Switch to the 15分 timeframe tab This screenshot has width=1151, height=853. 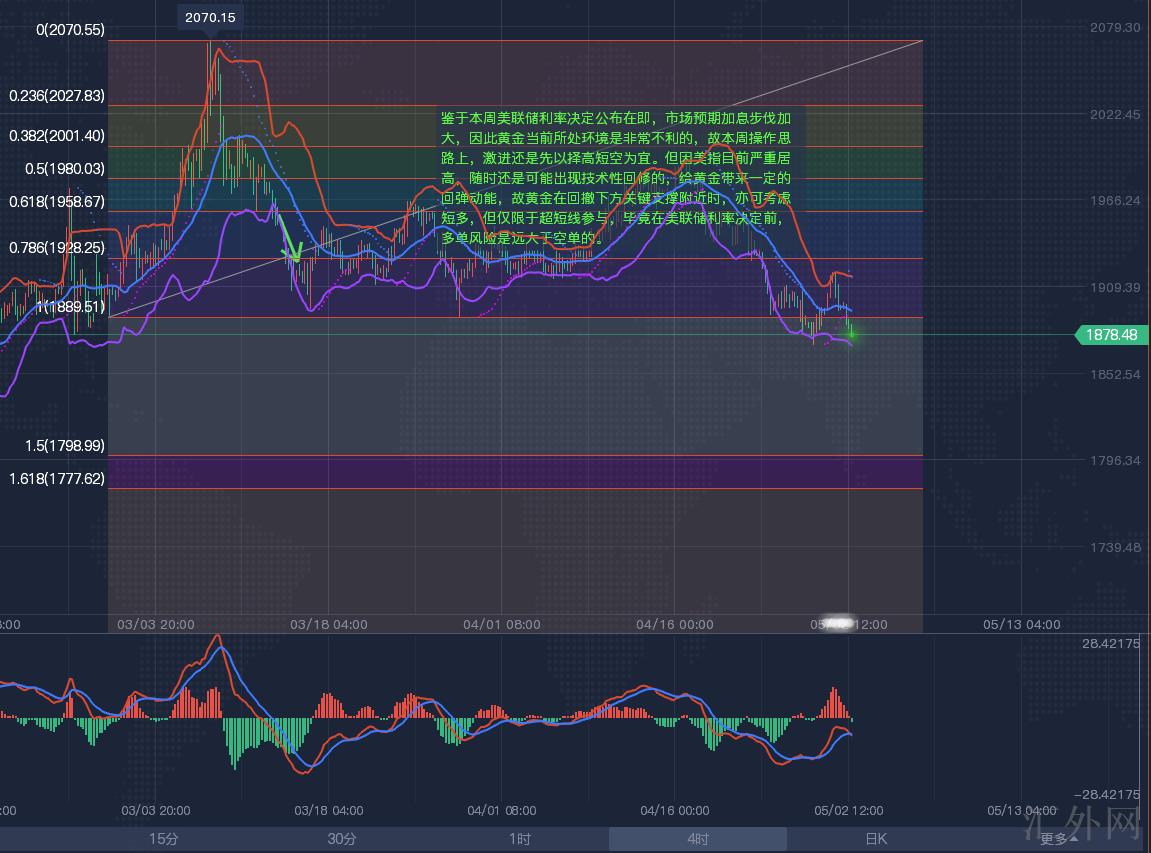click(x=163, y=839)
